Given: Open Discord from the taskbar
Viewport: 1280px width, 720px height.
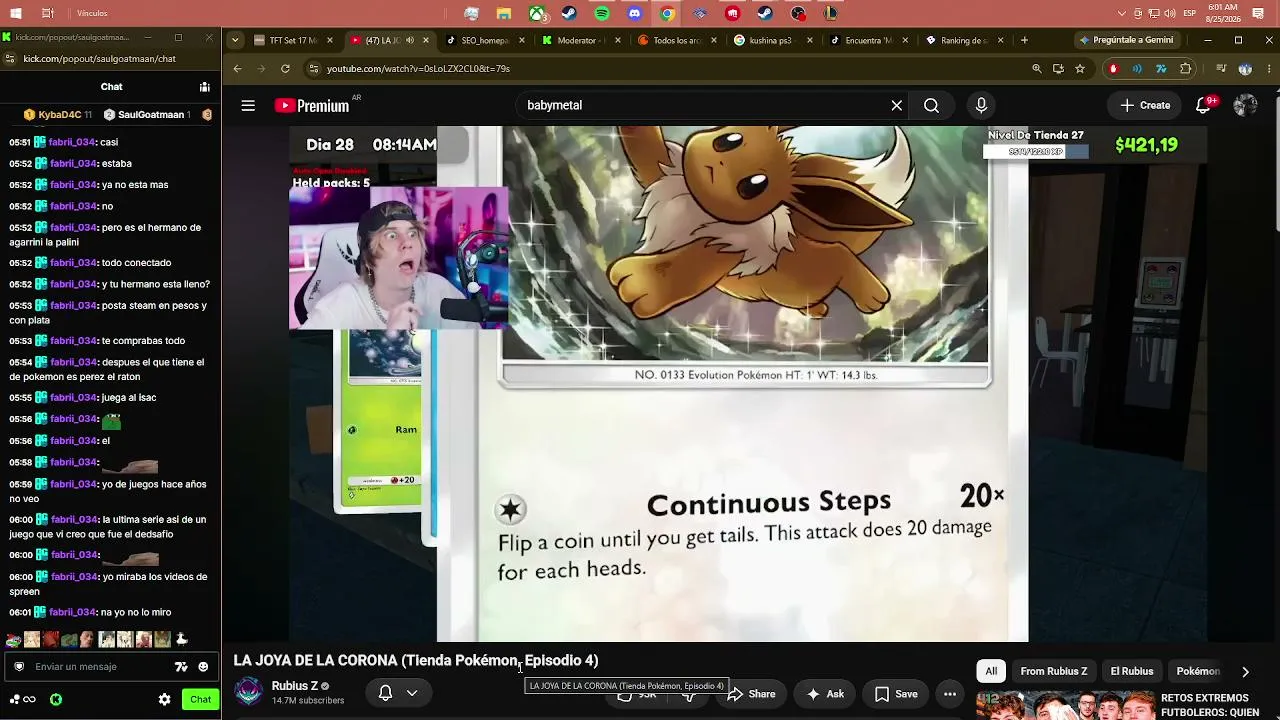Looking at the screenshot, I should tap(634, 13).
